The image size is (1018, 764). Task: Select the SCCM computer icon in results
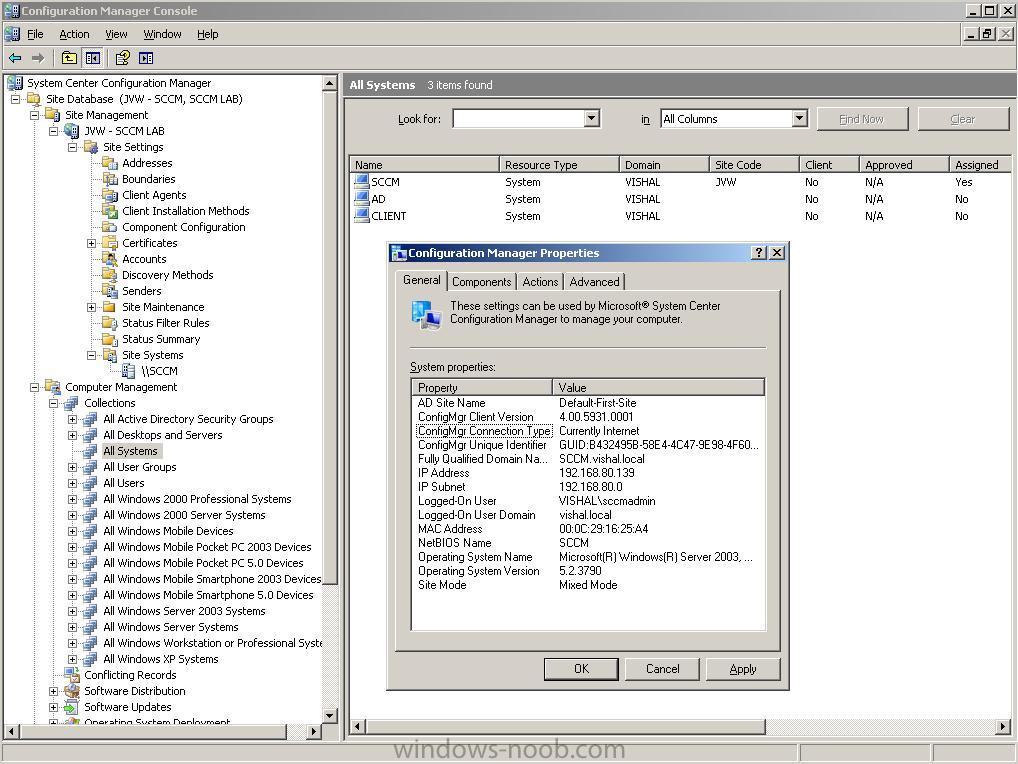[361, 182]
